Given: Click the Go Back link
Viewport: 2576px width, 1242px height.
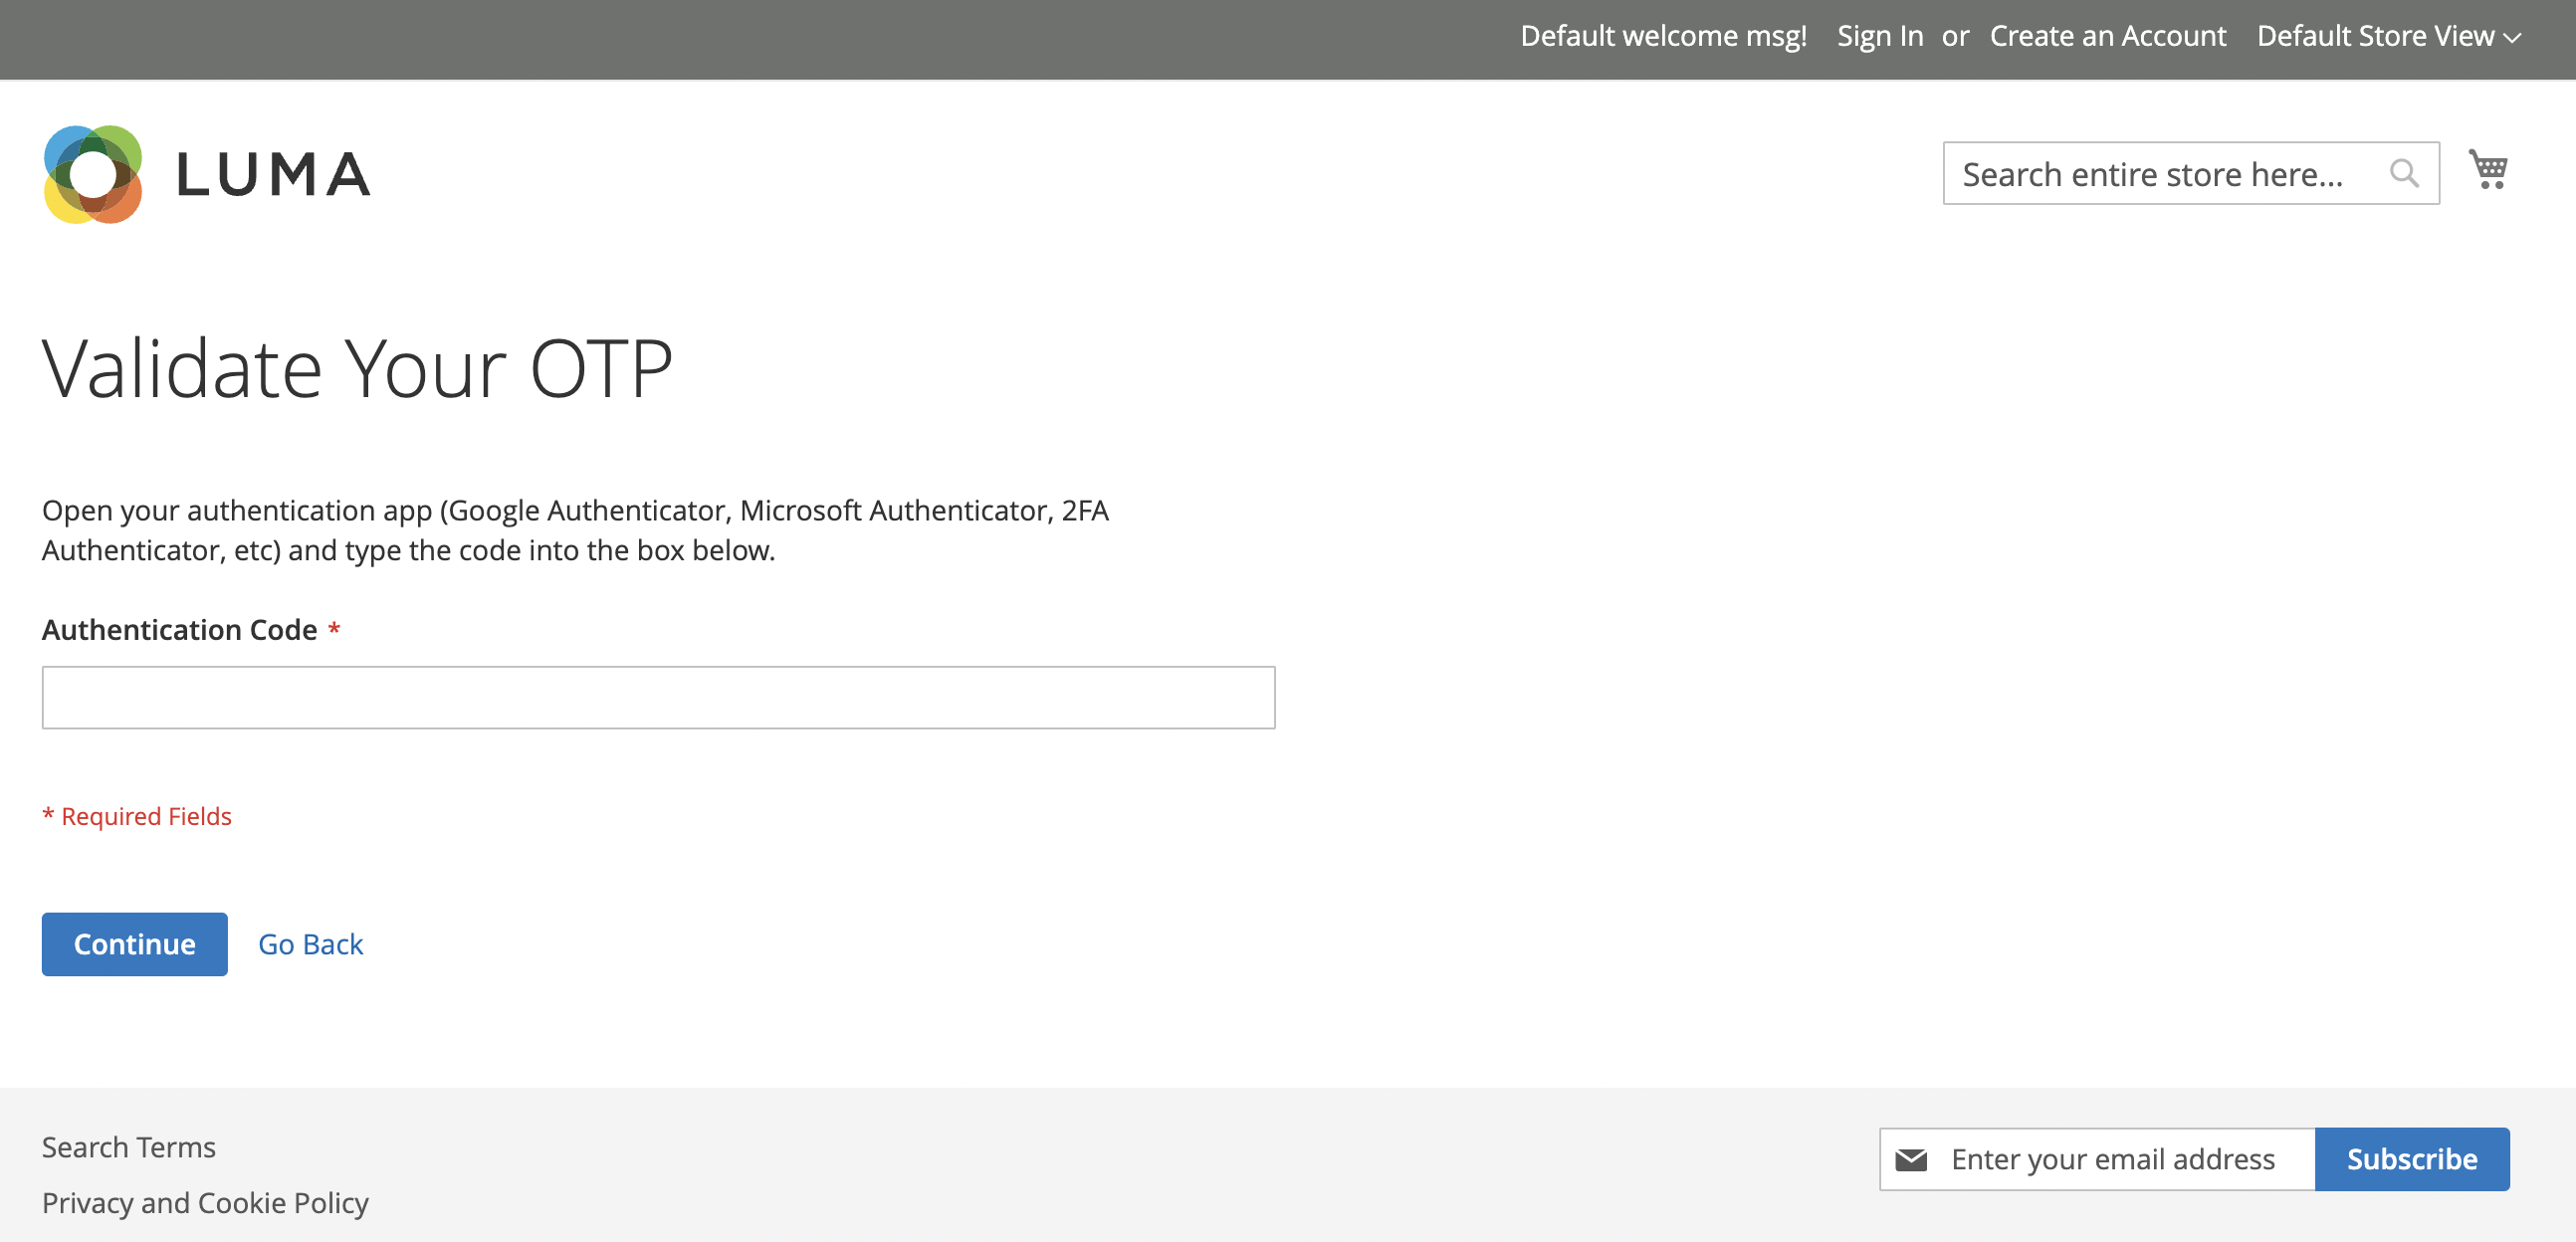Looking at the screenshot, I should (x=311, y=943).
